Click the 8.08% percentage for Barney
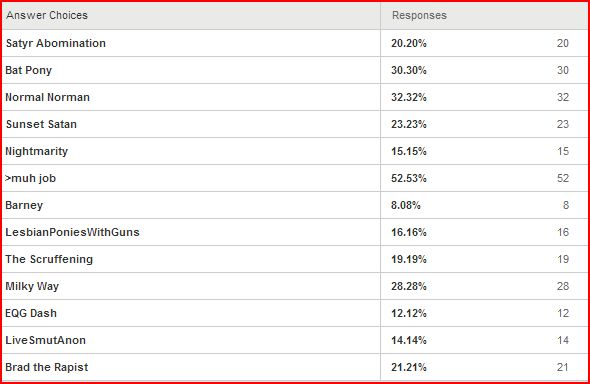590x384 pixels. pos(406,205)
